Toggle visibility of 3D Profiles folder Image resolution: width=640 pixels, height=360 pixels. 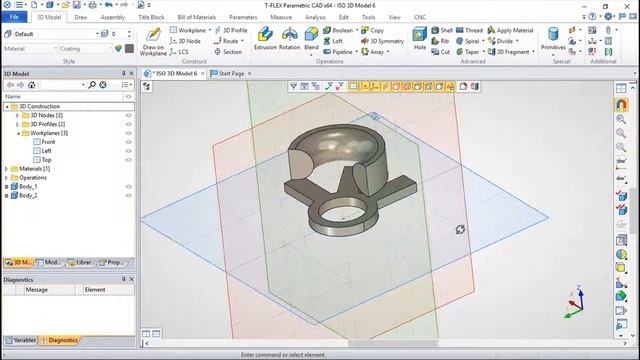pyautogui.click(x=129, y=124)
